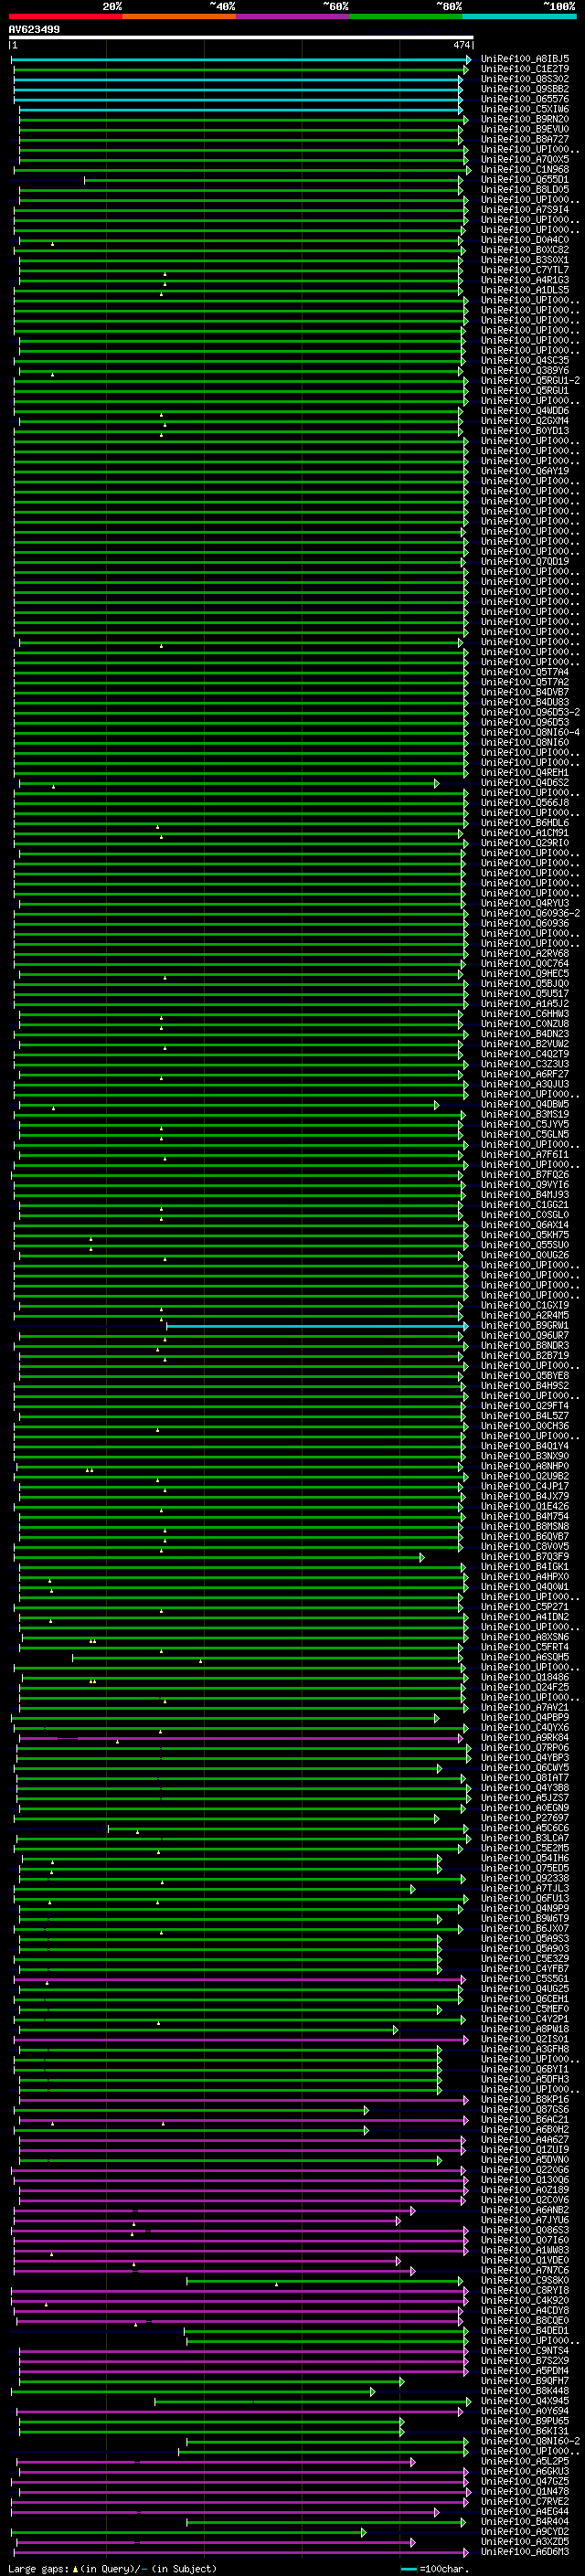Select the UniRef100_A6D6M3 row label

coord(525,2551)
